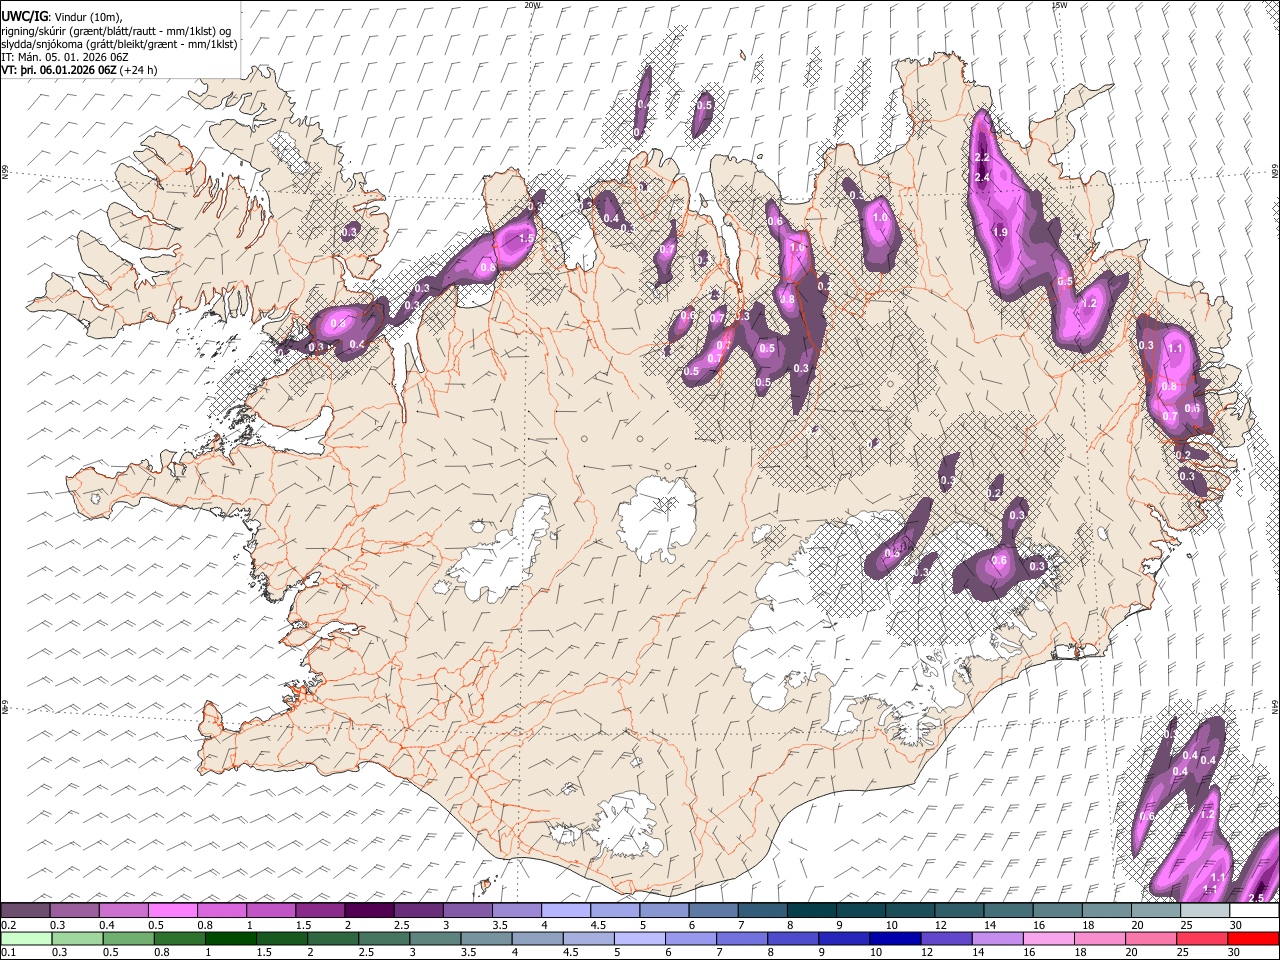Pick the pale grey 25 swatch in upper legend
The image size is (1280, 960).
(1205, 910)
